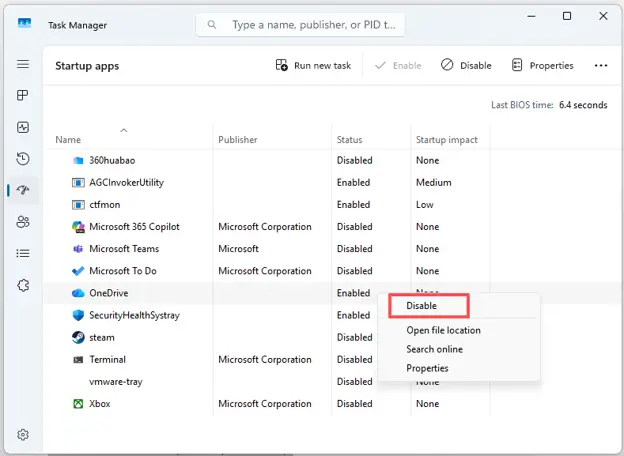The width and height of the screenshot is (624, 456).
Task: Click Medium impact for AGCInvokerUtility
Action: point(434,183)
